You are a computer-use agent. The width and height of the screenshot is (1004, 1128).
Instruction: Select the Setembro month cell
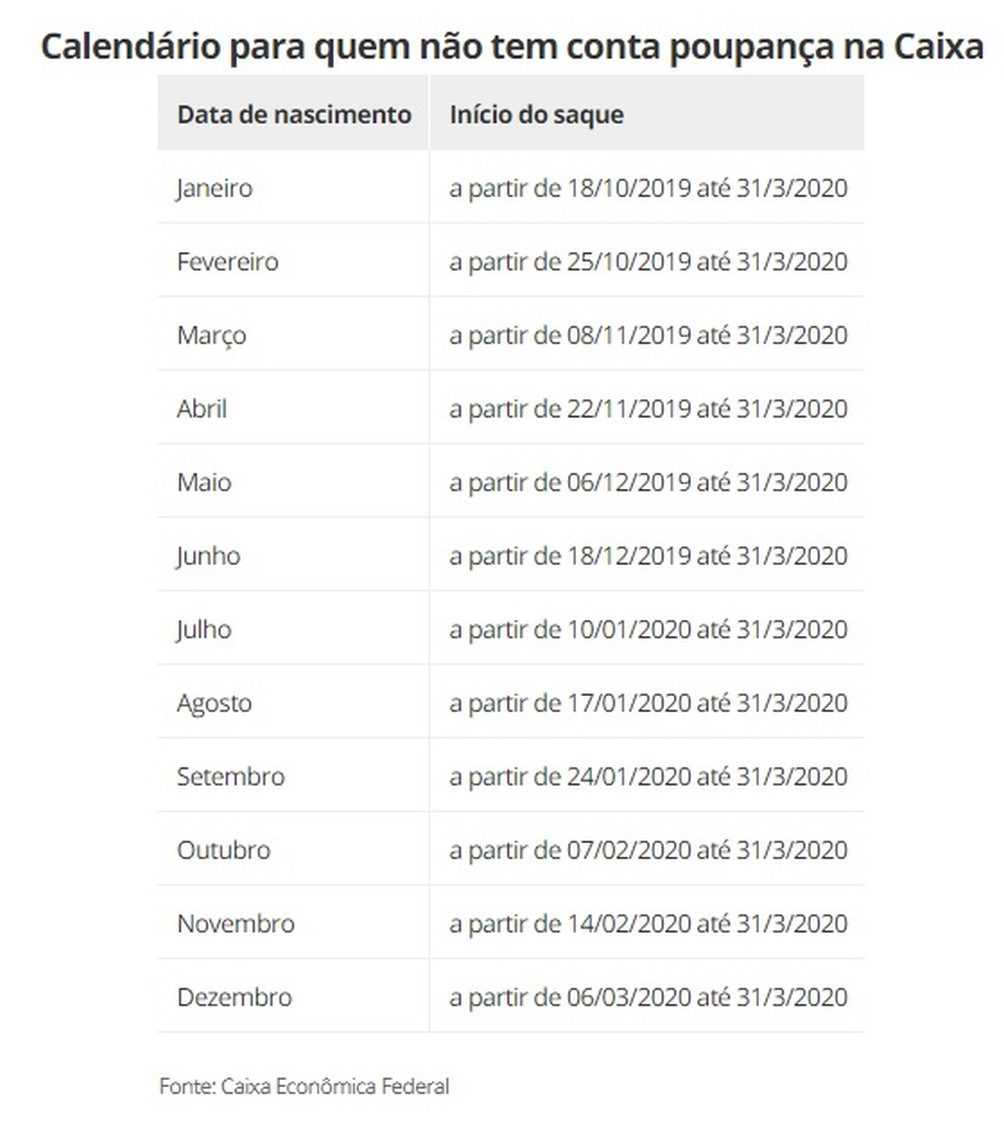(x=231, y=777)
